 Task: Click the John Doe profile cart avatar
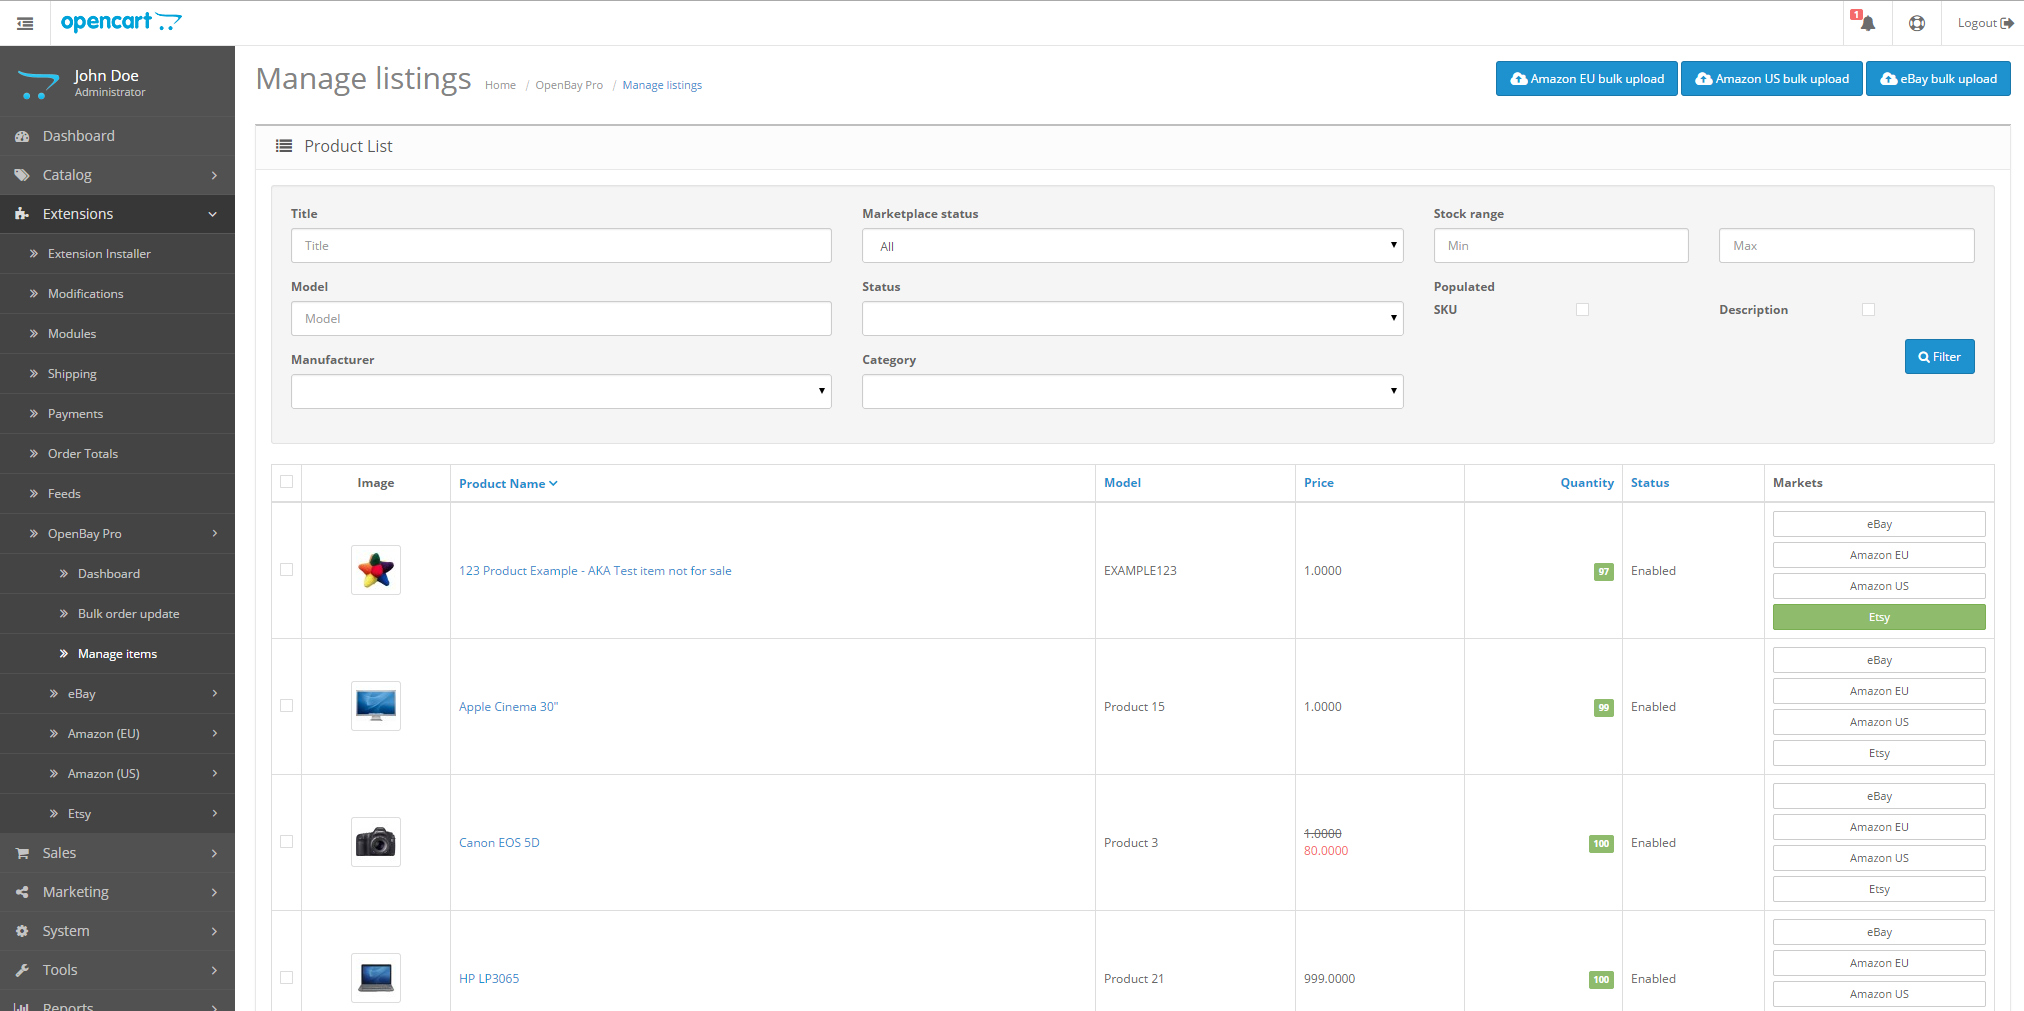coord(38,84)
